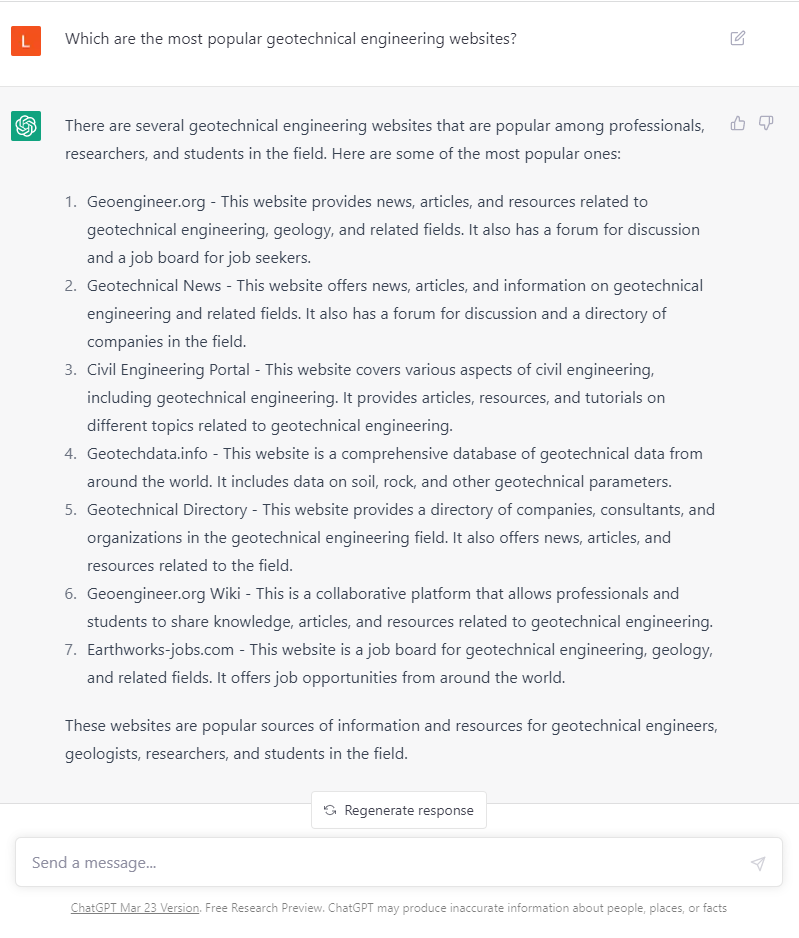
Task: Dislike the response using the thumbs down icon
Action: coord(766,122)
